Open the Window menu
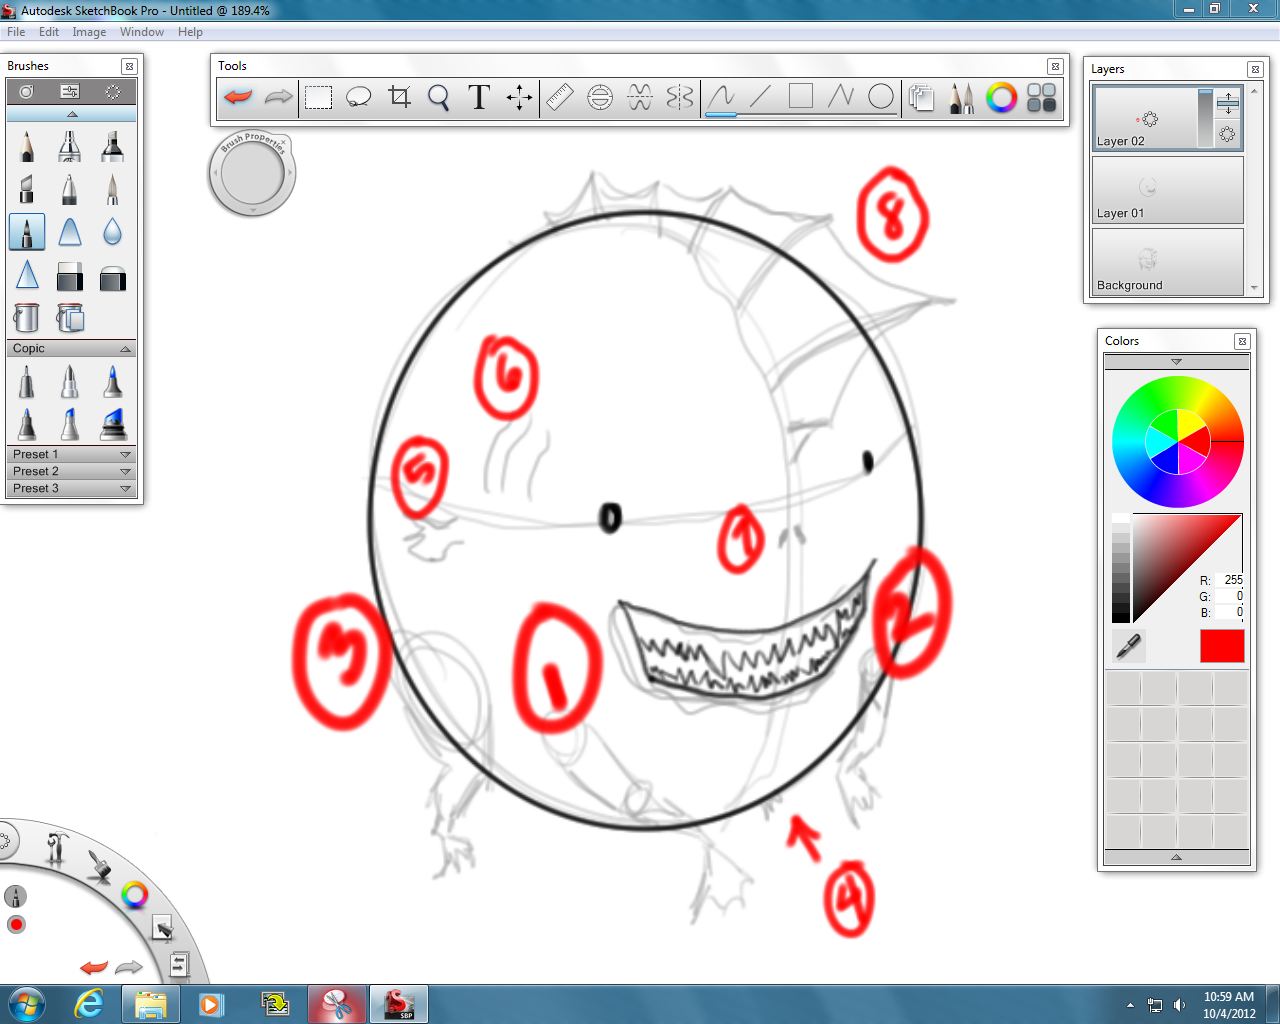1280x1024 pixels. tap(141, 31)
